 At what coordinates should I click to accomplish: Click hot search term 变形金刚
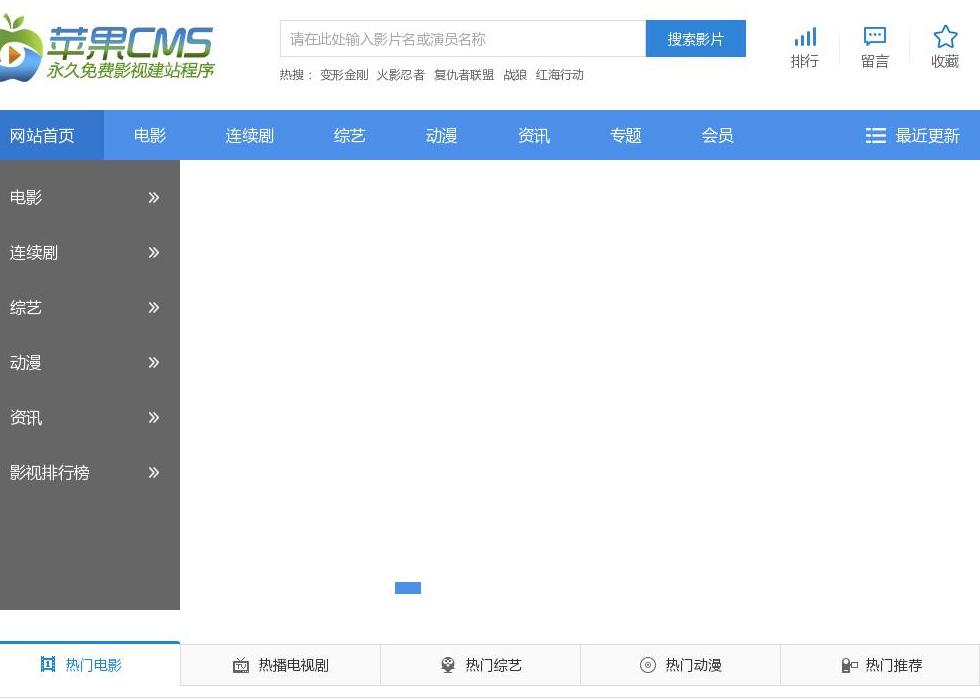point(344,75)
